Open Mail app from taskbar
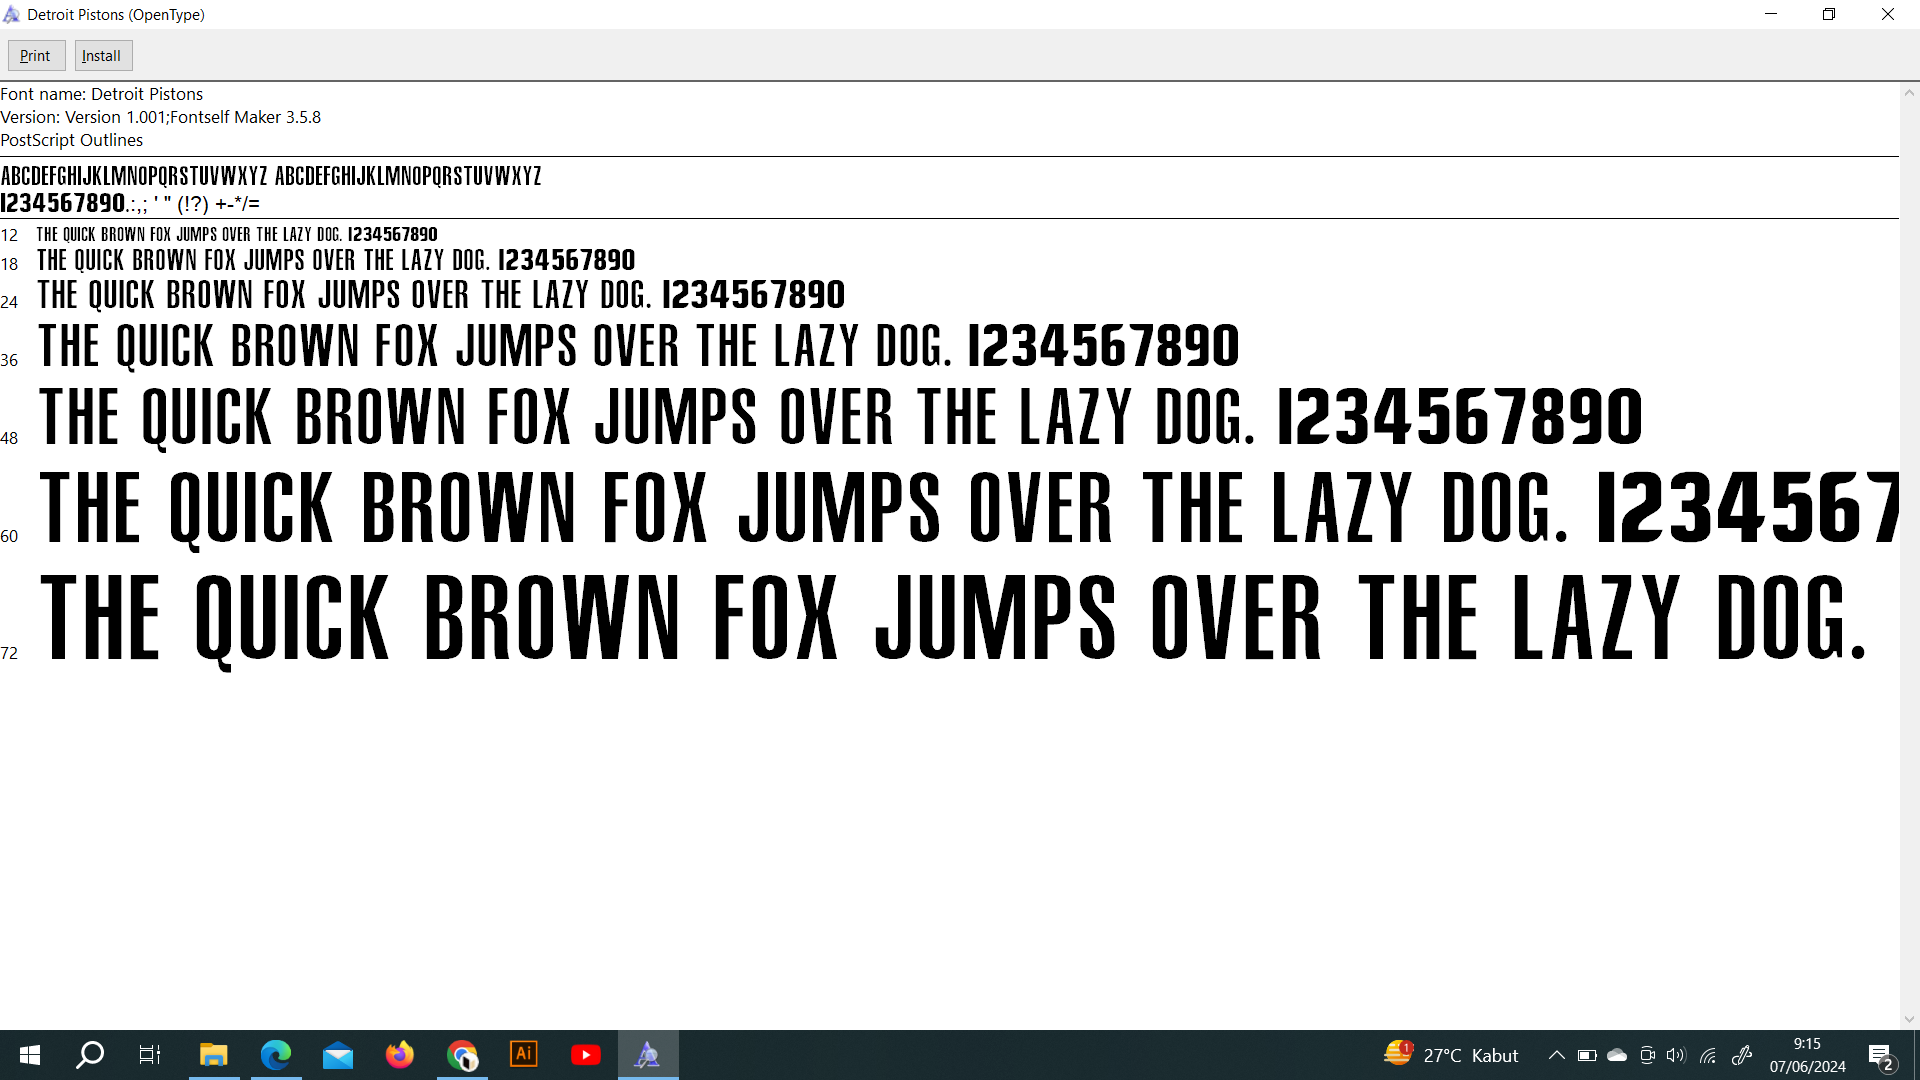This screenshot has height=1080, width=1920. [338, 1055]
